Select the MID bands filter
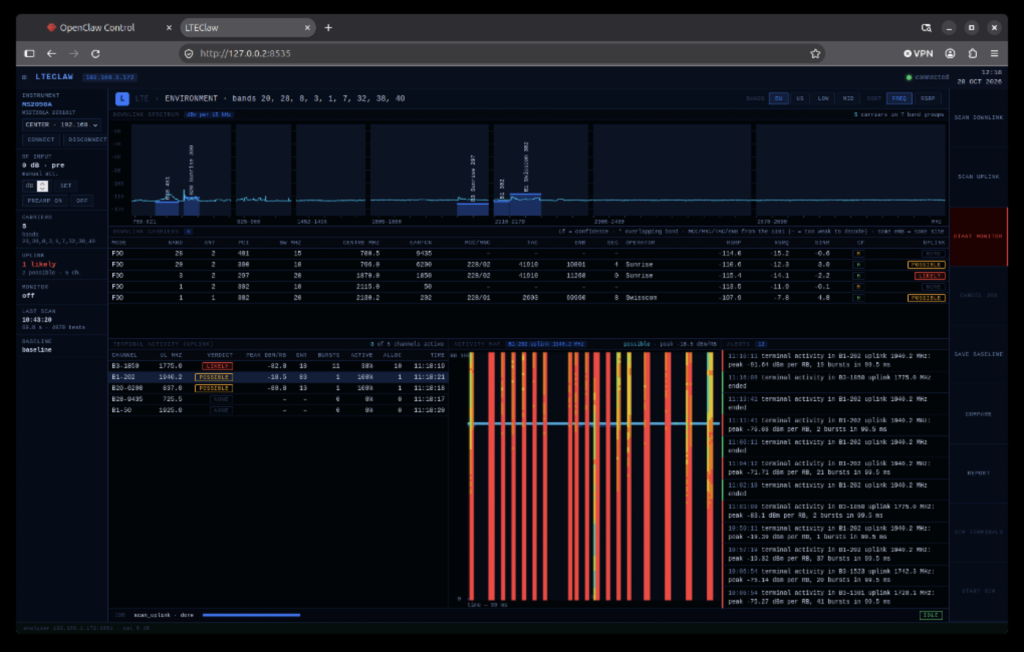1024x652 pixels. pyautogui.click(x=848, y=99)
